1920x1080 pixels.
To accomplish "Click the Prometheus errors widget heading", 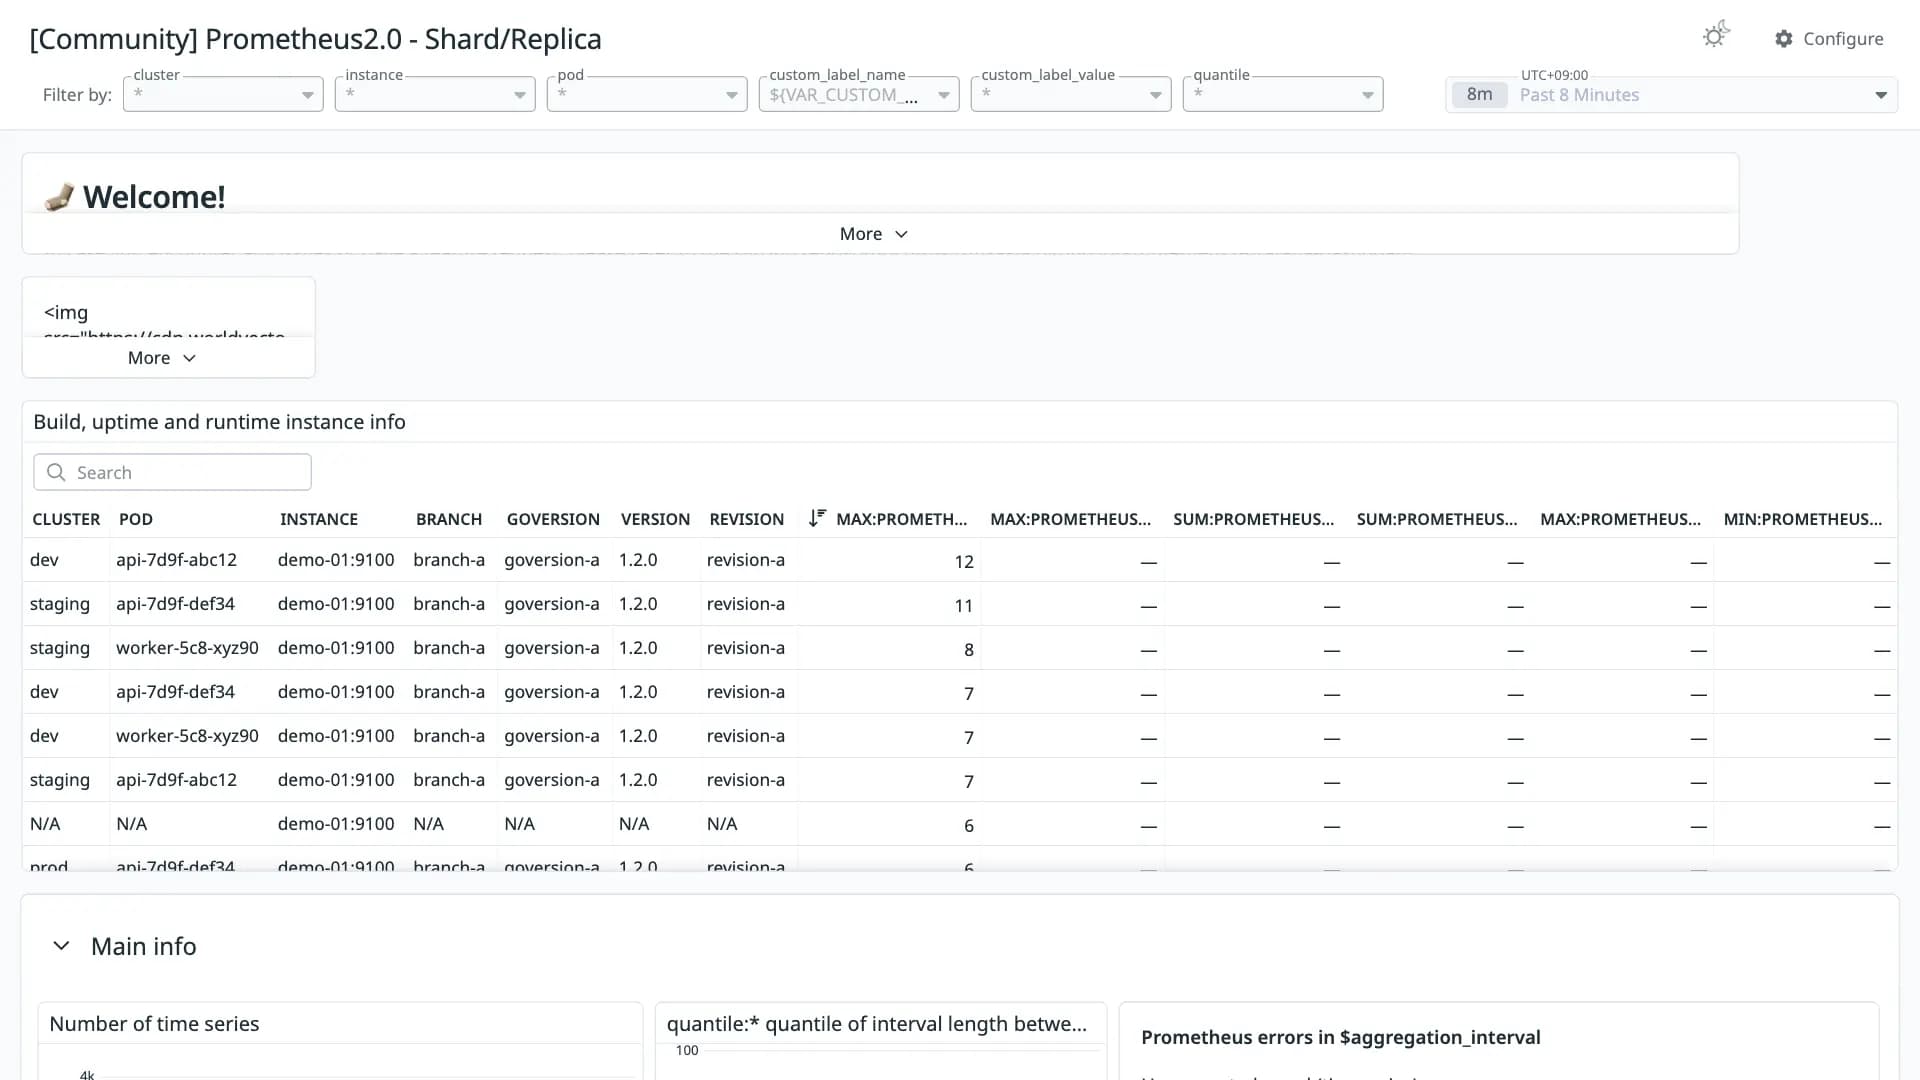I will point(1340,1038).
